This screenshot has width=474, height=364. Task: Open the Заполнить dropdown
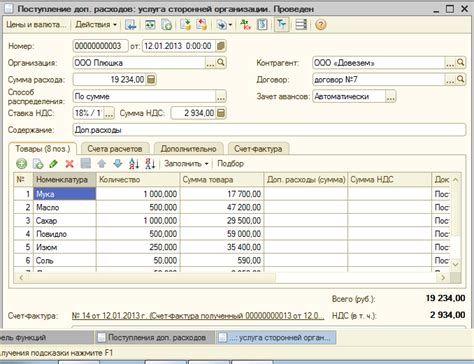(186, 164)
